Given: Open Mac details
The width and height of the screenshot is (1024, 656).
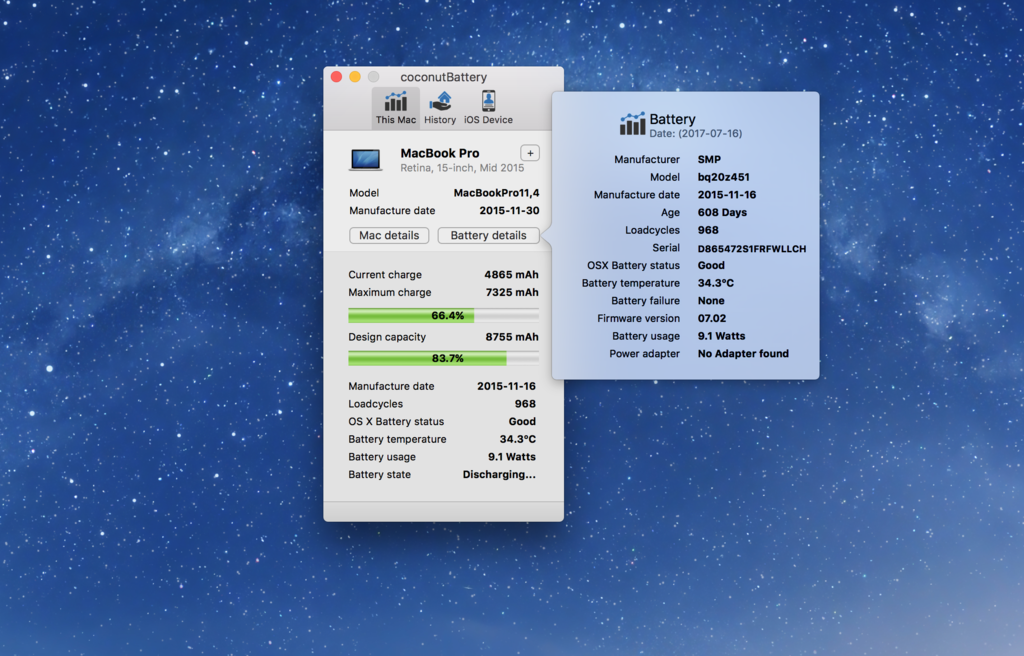Looking at the screenshot, I should pyautogui.click(x=389, y=235).
